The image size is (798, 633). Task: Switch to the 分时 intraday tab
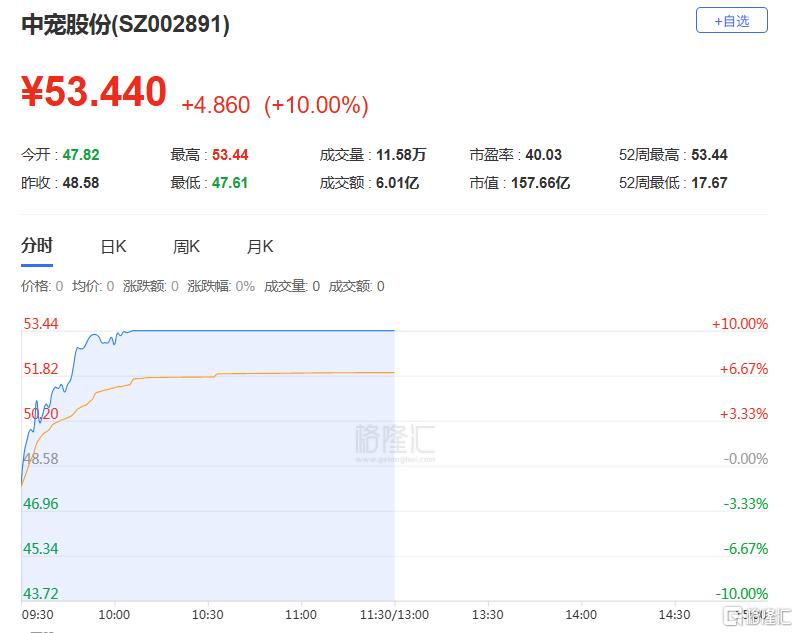(x=37, y=246)
